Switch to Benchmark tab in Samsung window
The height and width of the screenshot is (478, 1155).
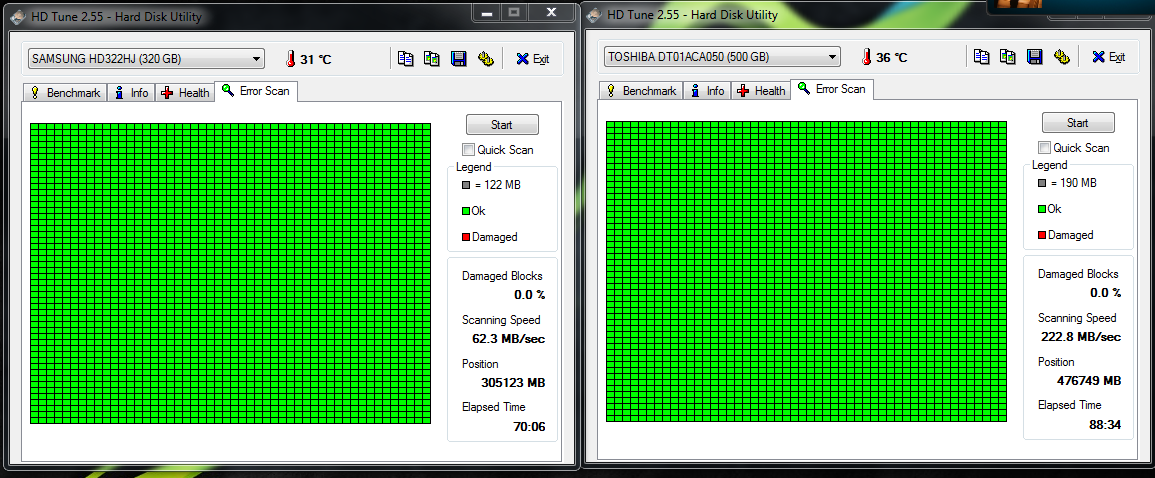pyautogui.click(x=66, y=93)
